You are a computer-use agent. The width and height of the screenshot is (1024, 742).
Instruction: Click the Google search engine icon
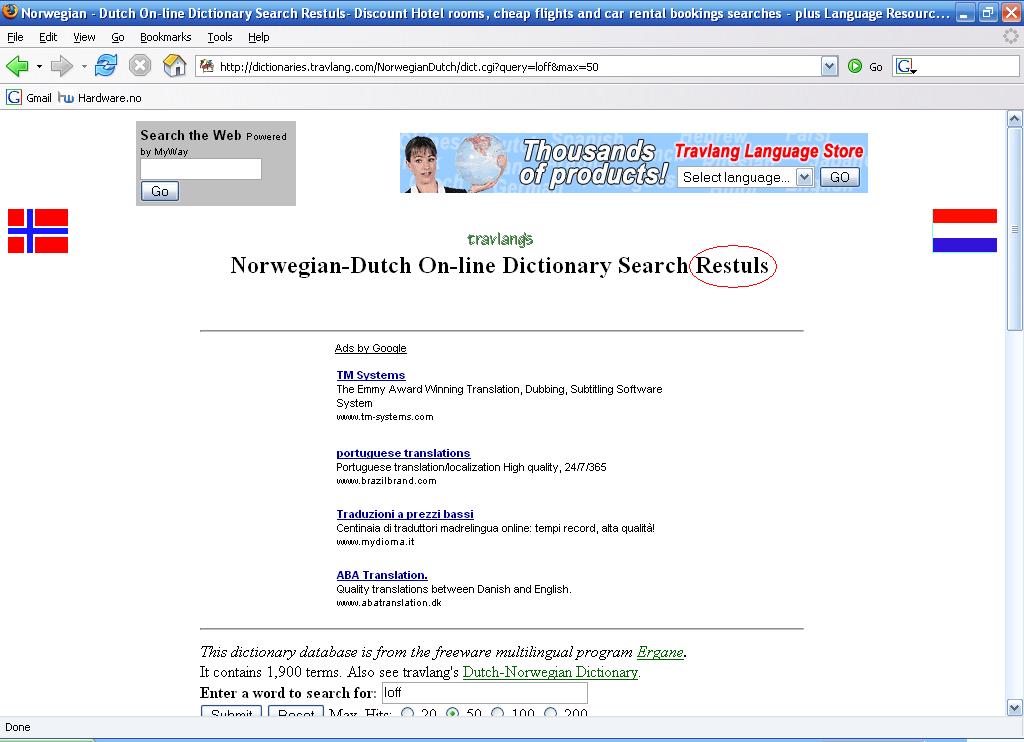[x=904, y=66]
